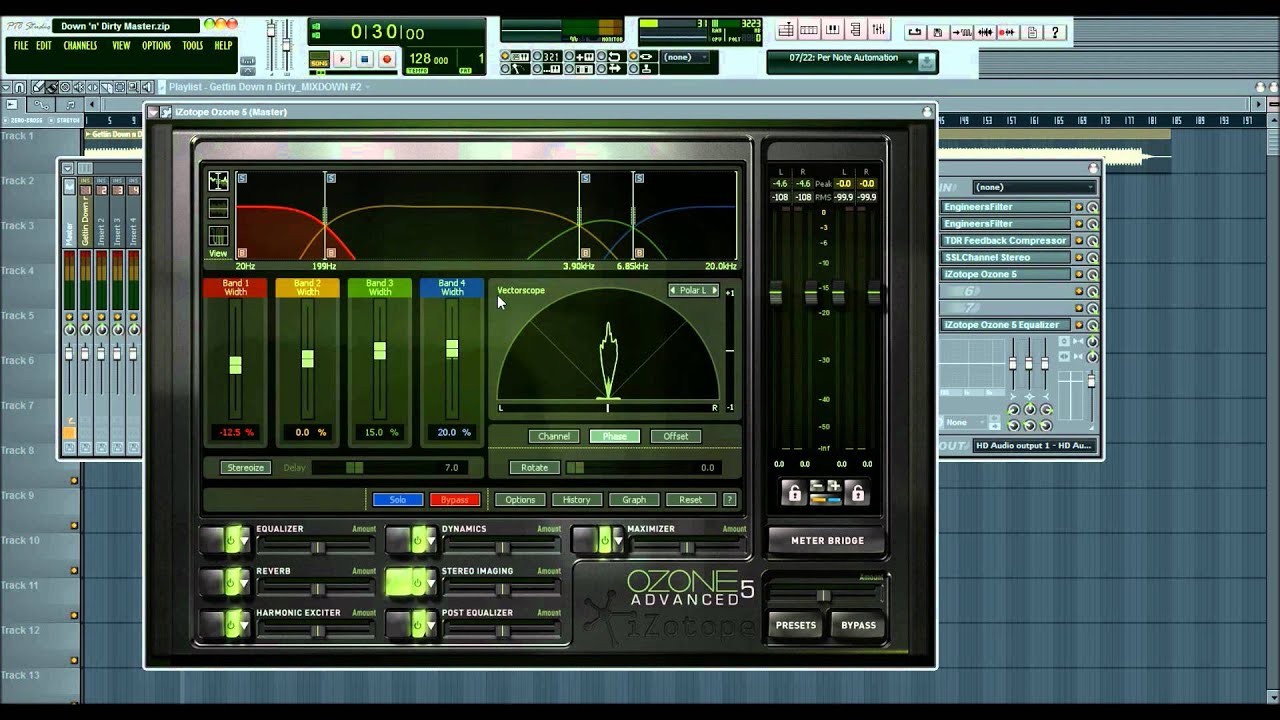Image resolution: width=1280 pixels, height=720 pixels.
Task: Enable the Stereoize button
Action: pos(246,467)
